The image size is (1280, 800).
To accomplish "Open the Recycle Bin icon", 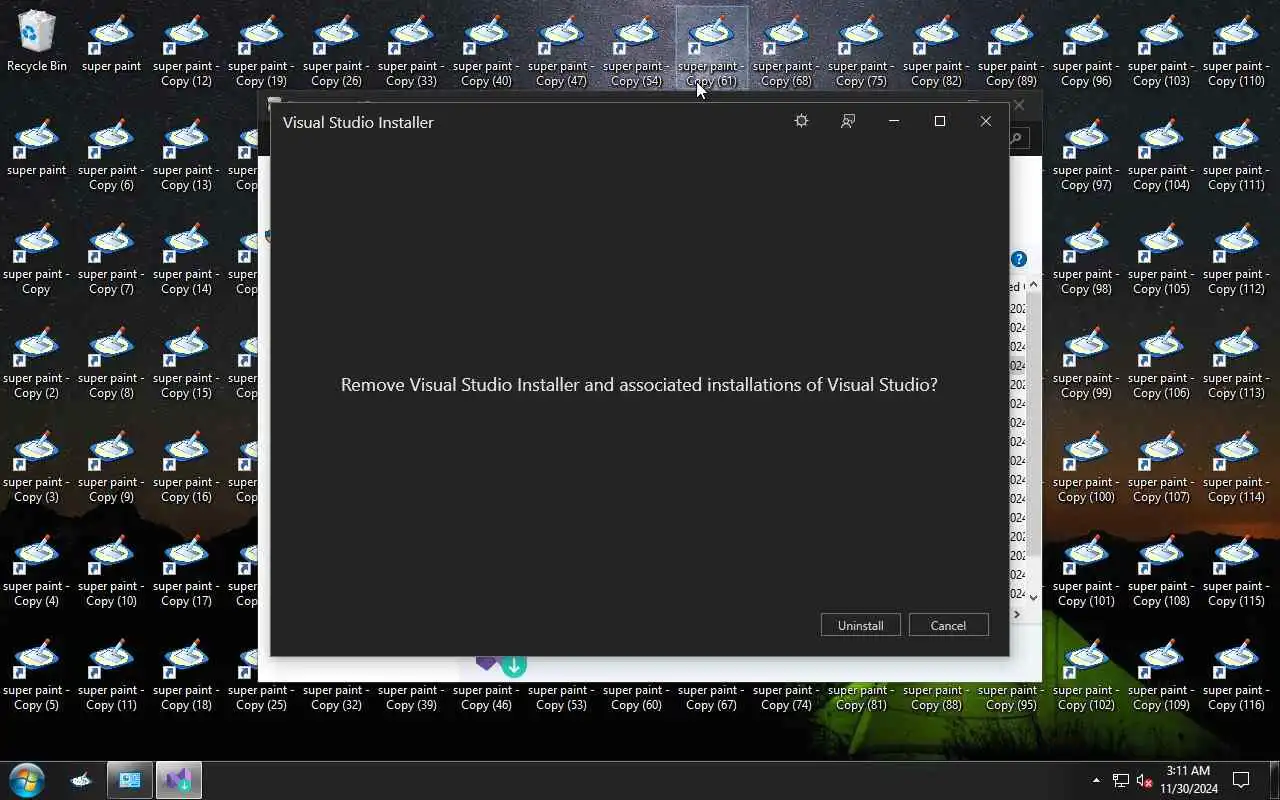I will [x=37, y=42].
